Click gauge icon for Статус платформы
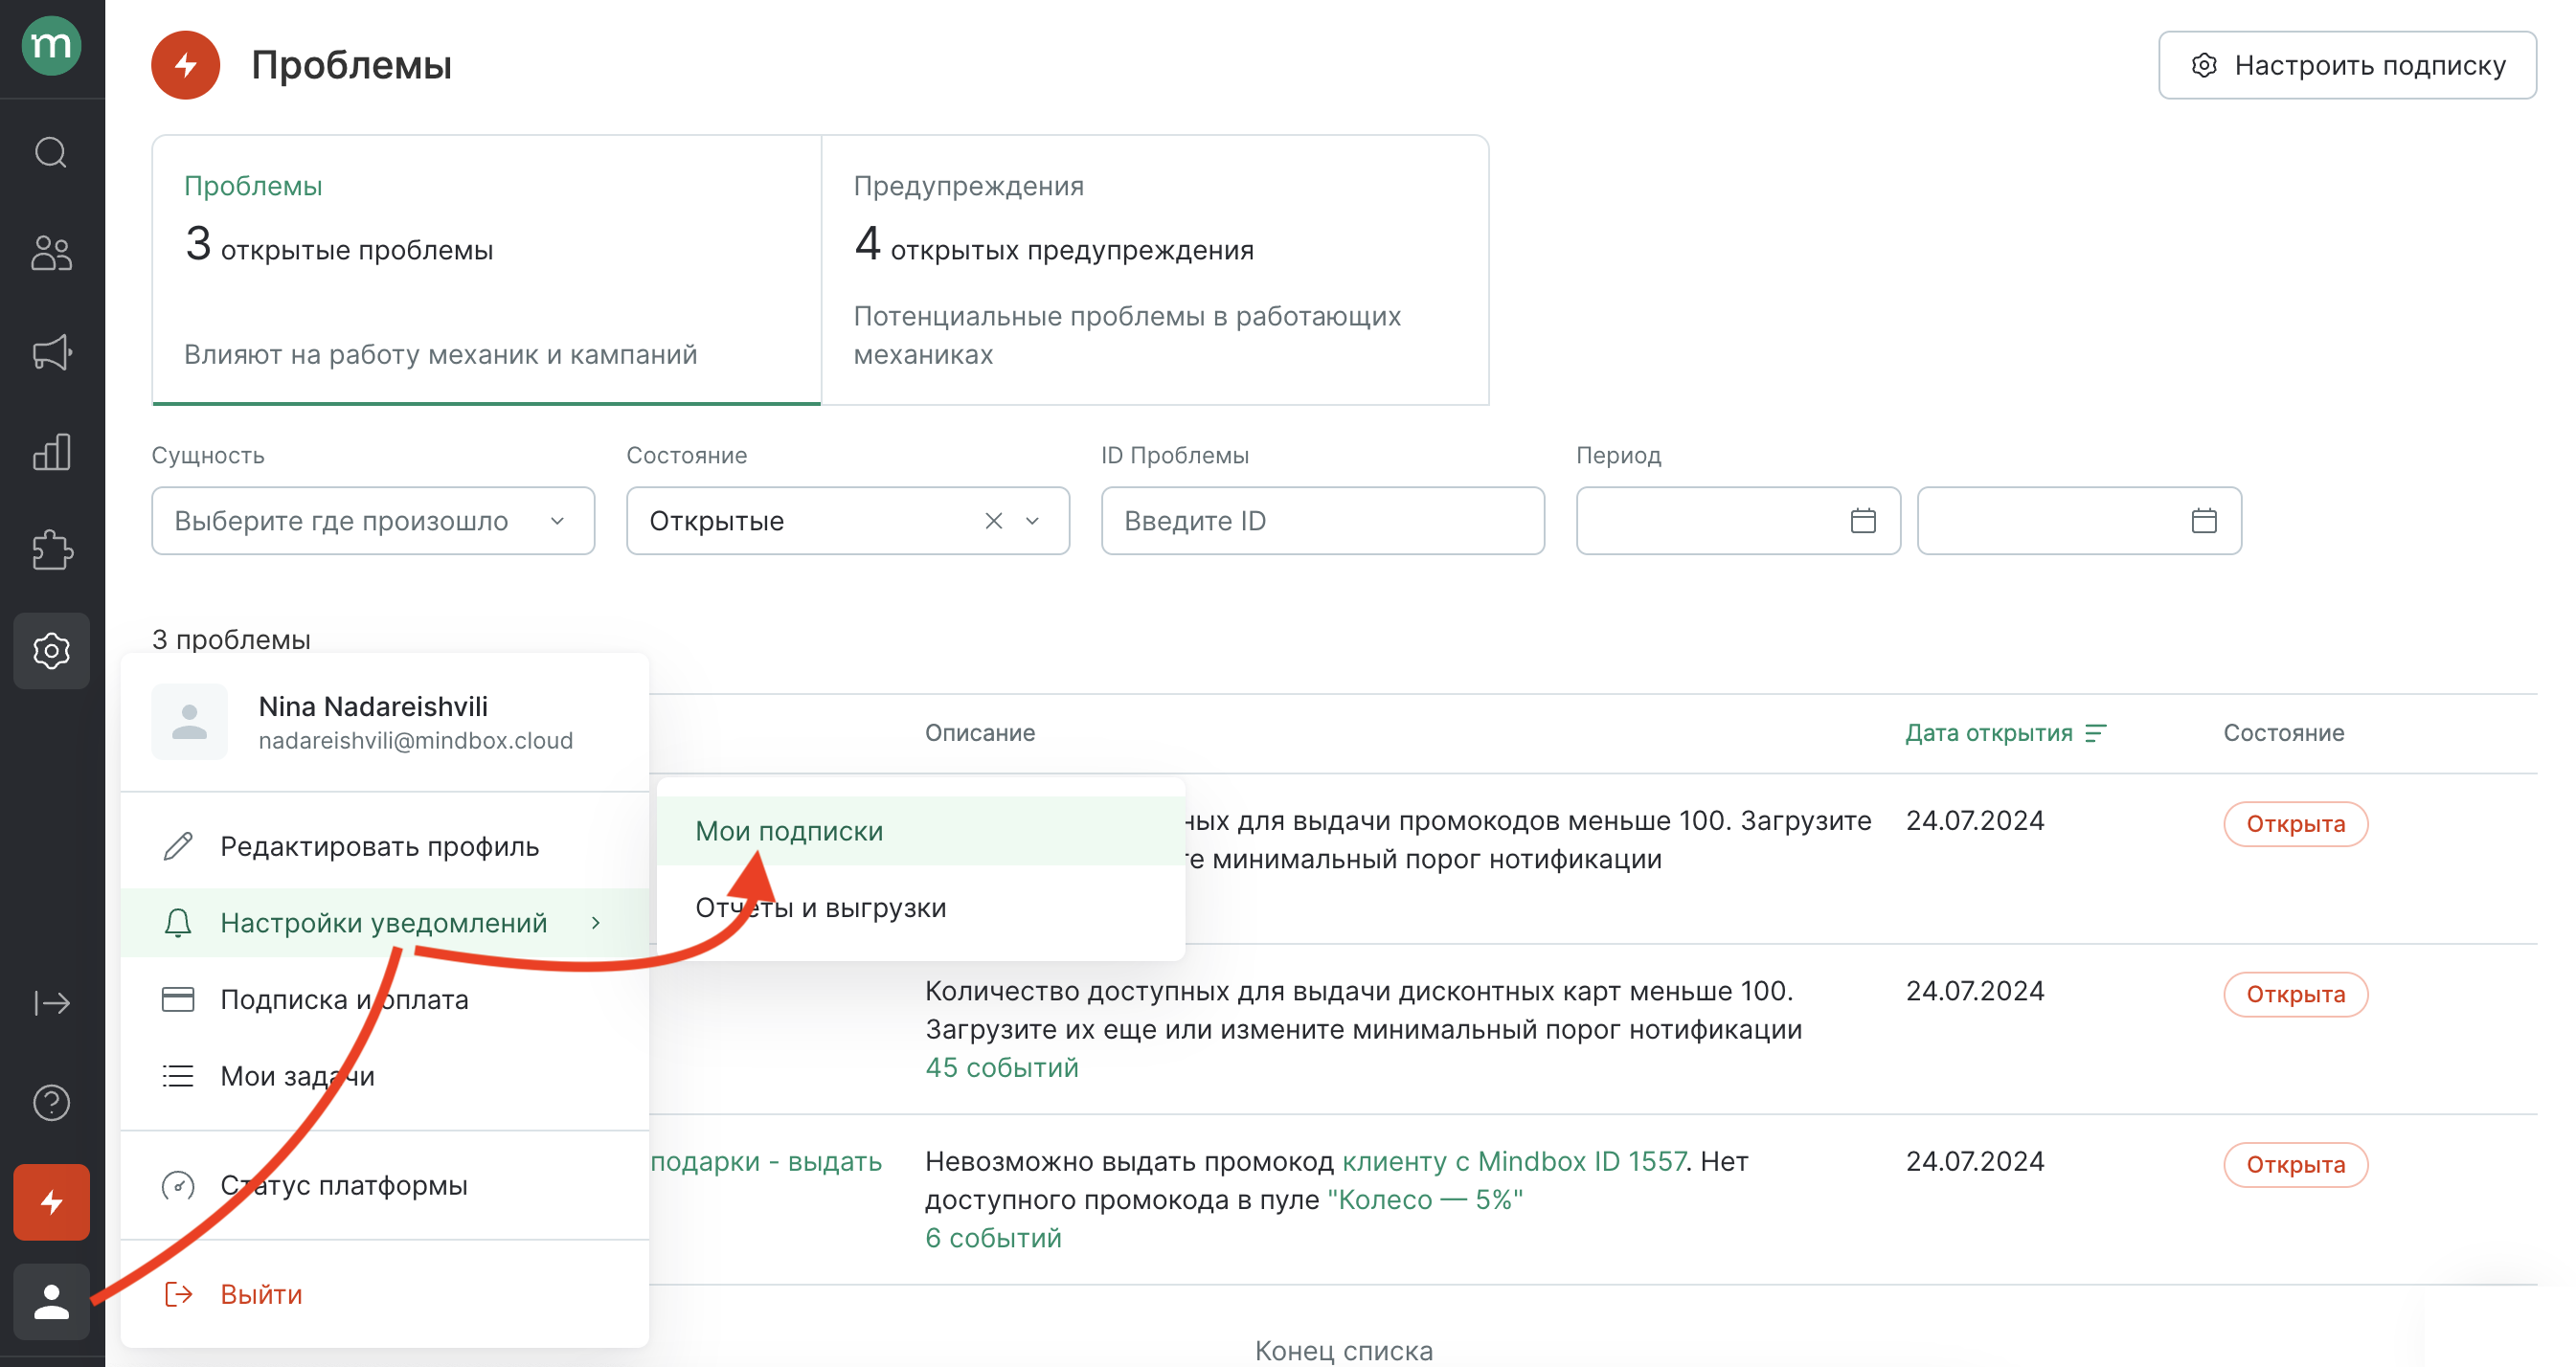 [x=178, y=1185]
